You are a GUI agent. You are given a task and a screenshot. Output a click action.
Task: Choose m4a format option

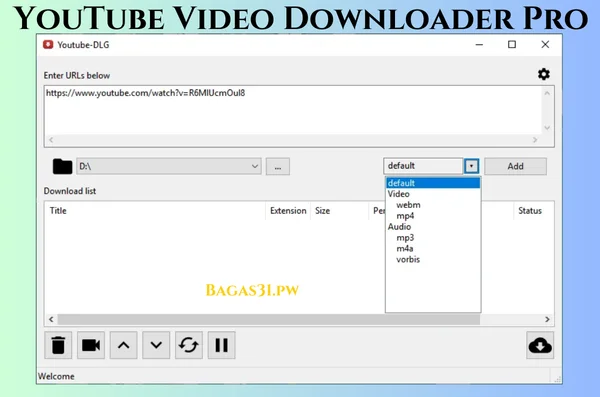(433, 248)
